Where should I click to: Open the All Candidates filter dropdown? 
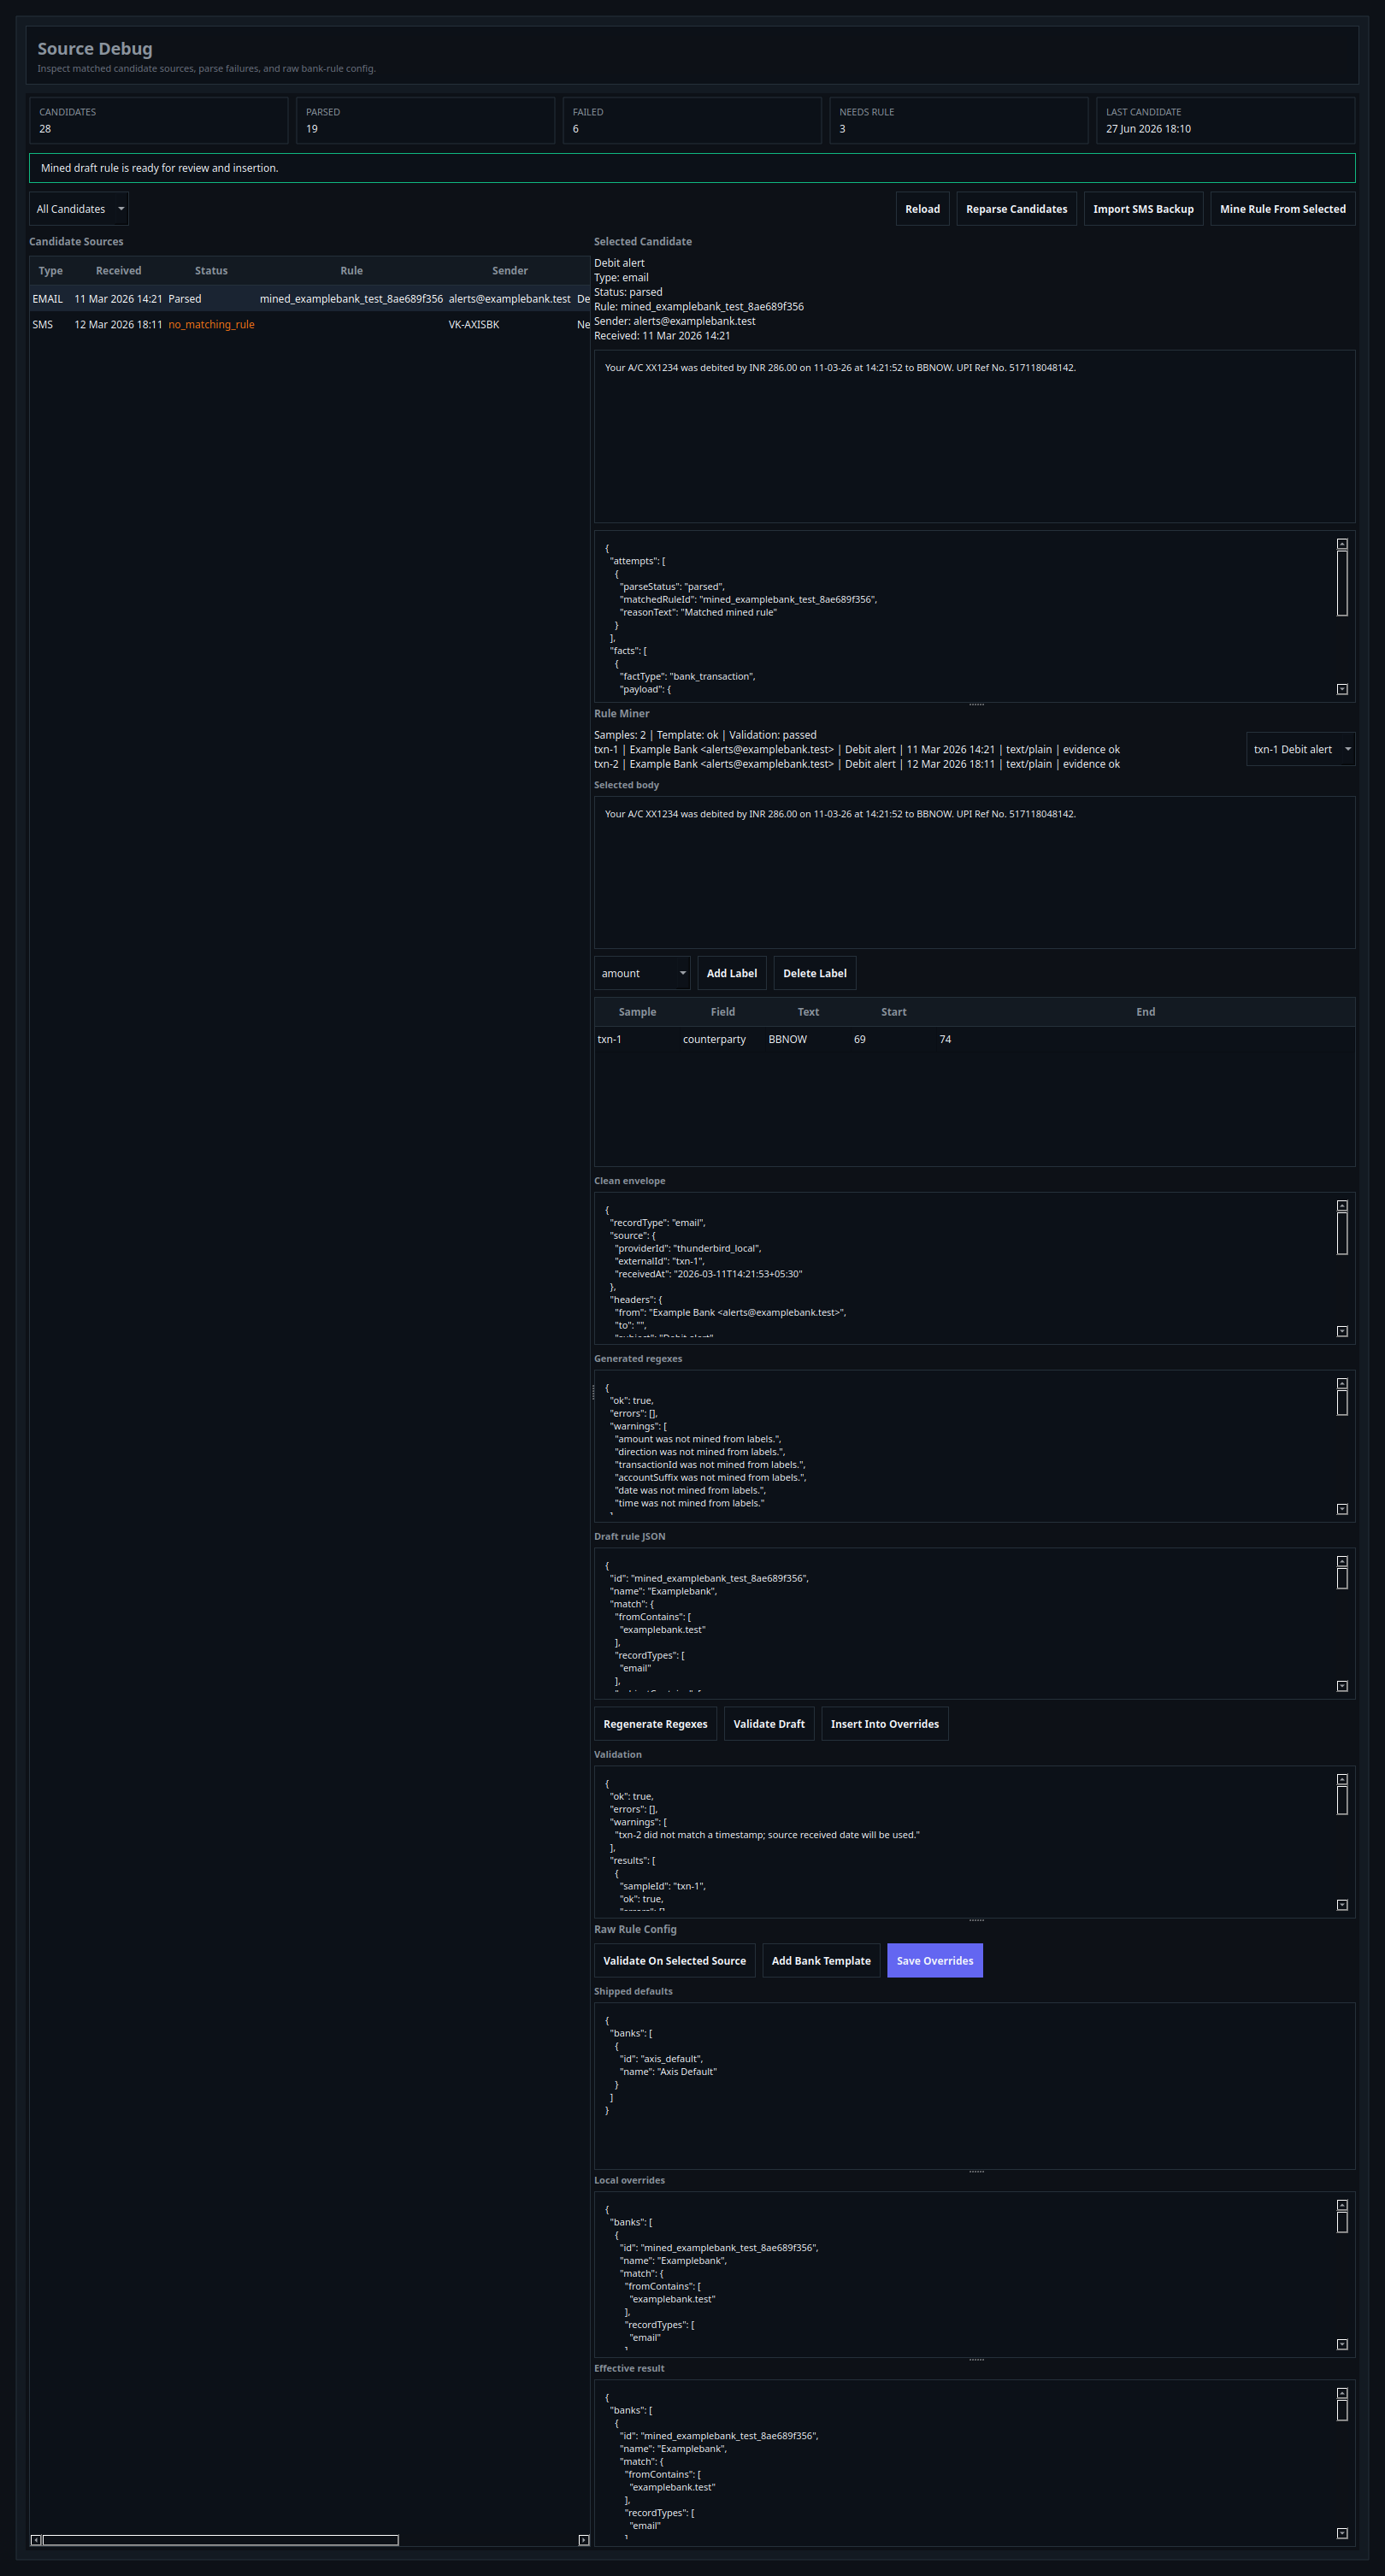click(x=79, y=209)
